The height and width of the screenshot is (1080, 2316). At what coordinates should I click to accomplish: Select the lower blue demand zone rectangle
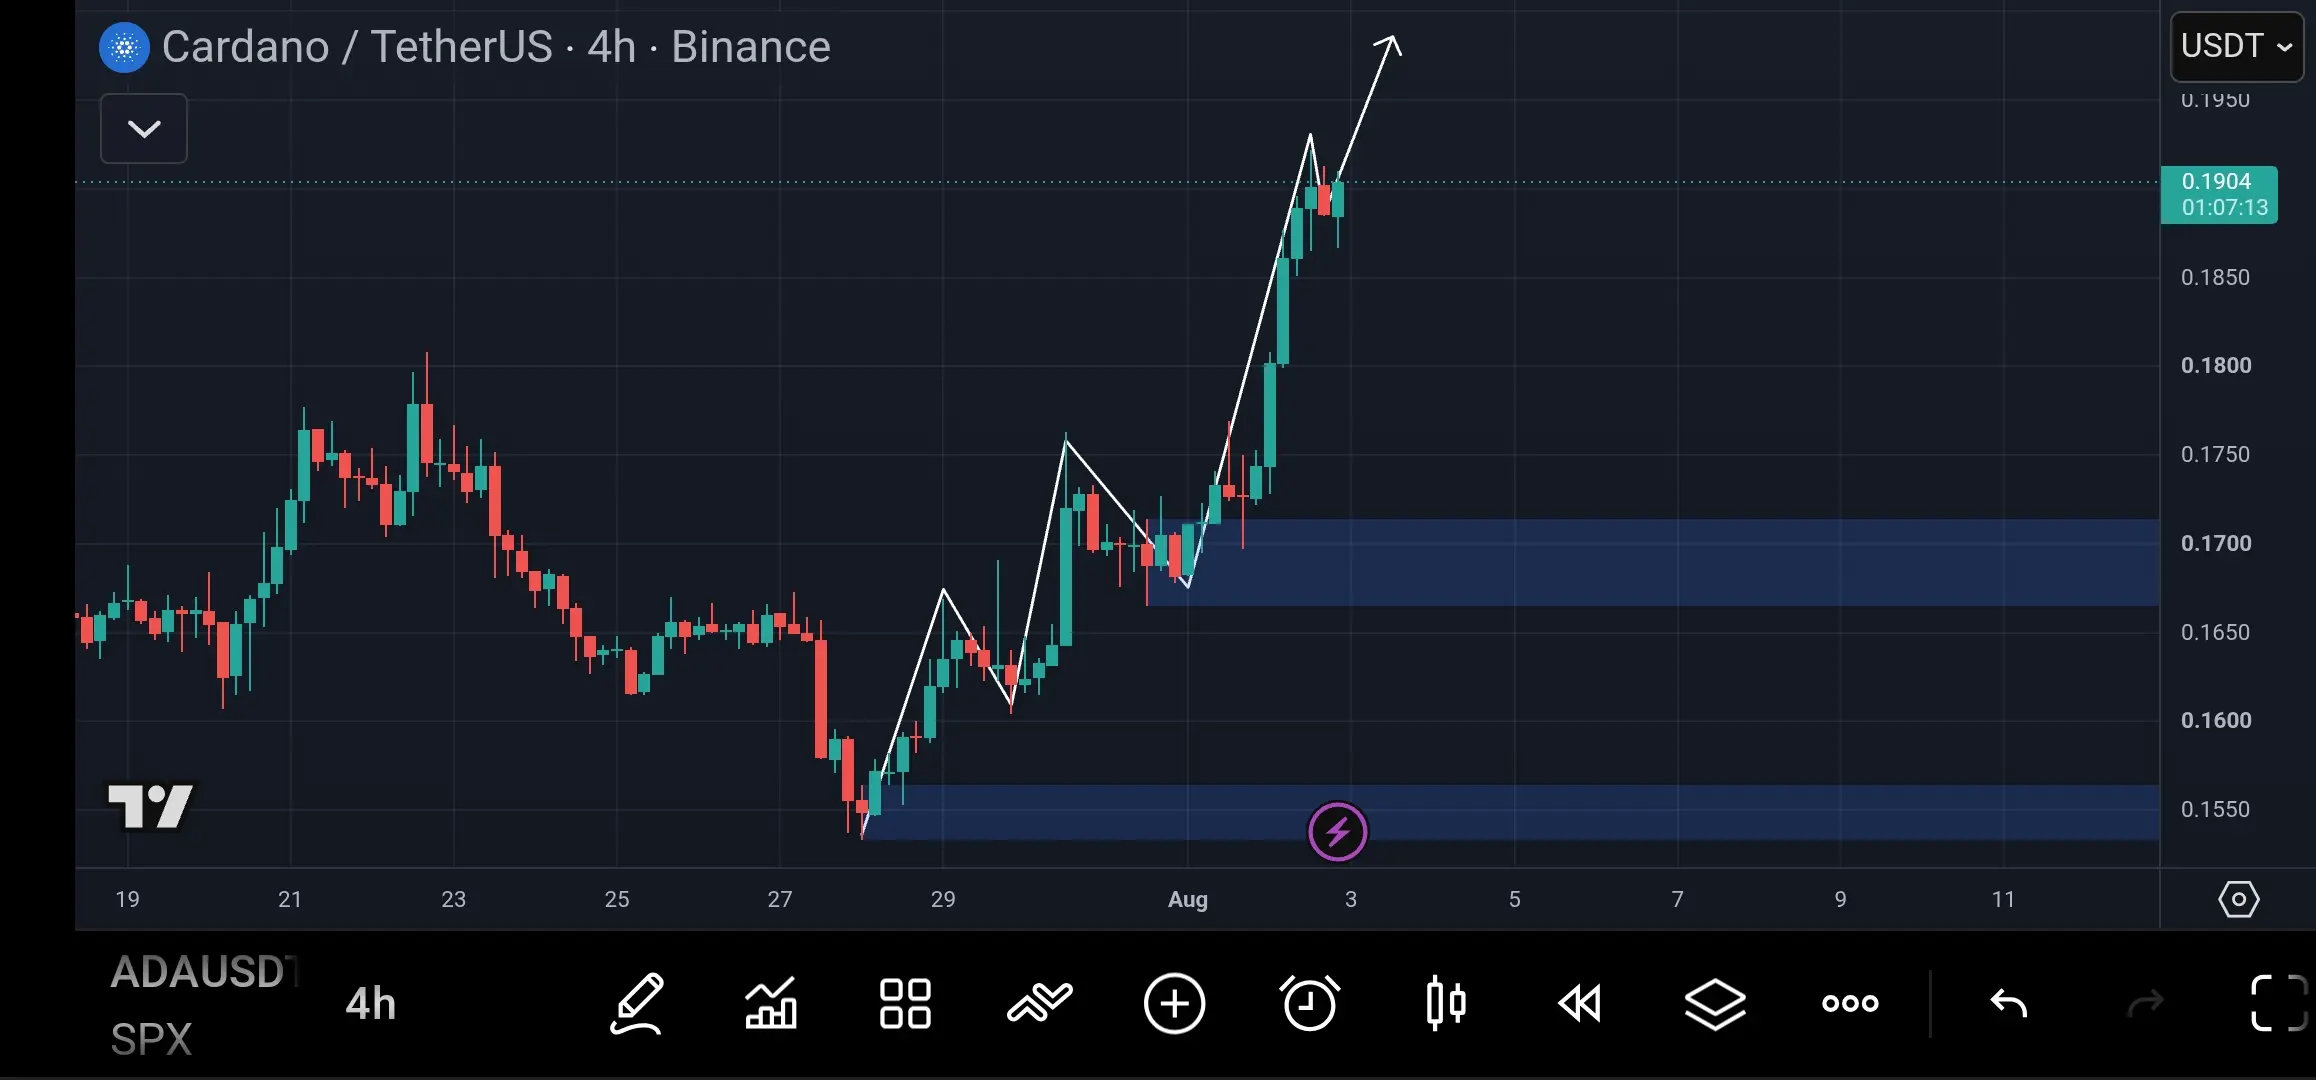coord(1510,812)
